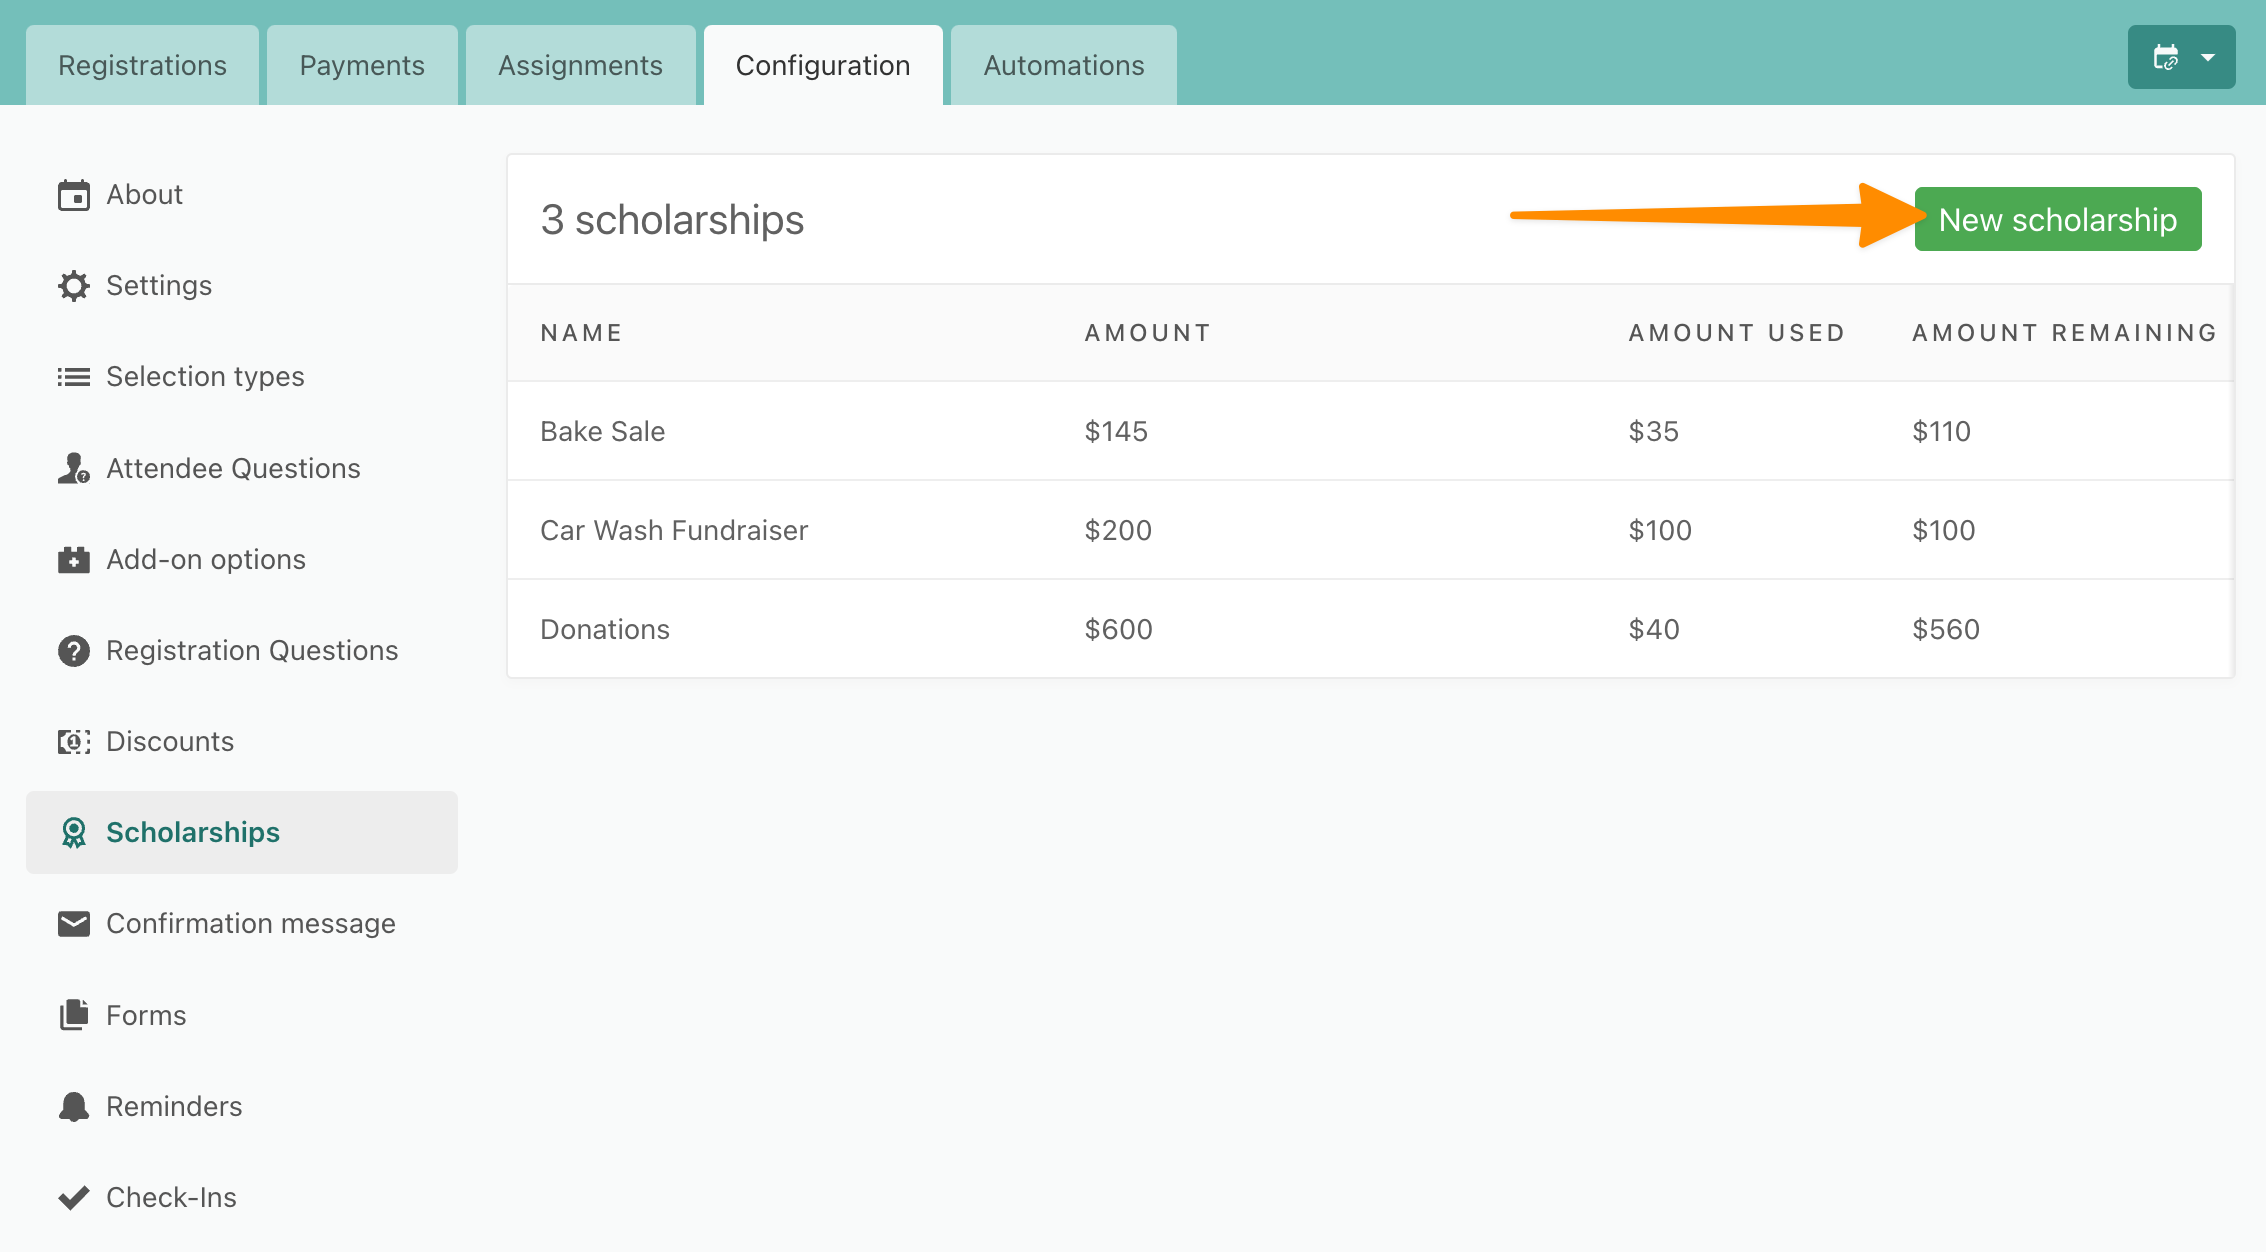This screenshot has width=2266, height=1252.
Task: Select Scholarships in the sidebar
Action: point(242,832)
